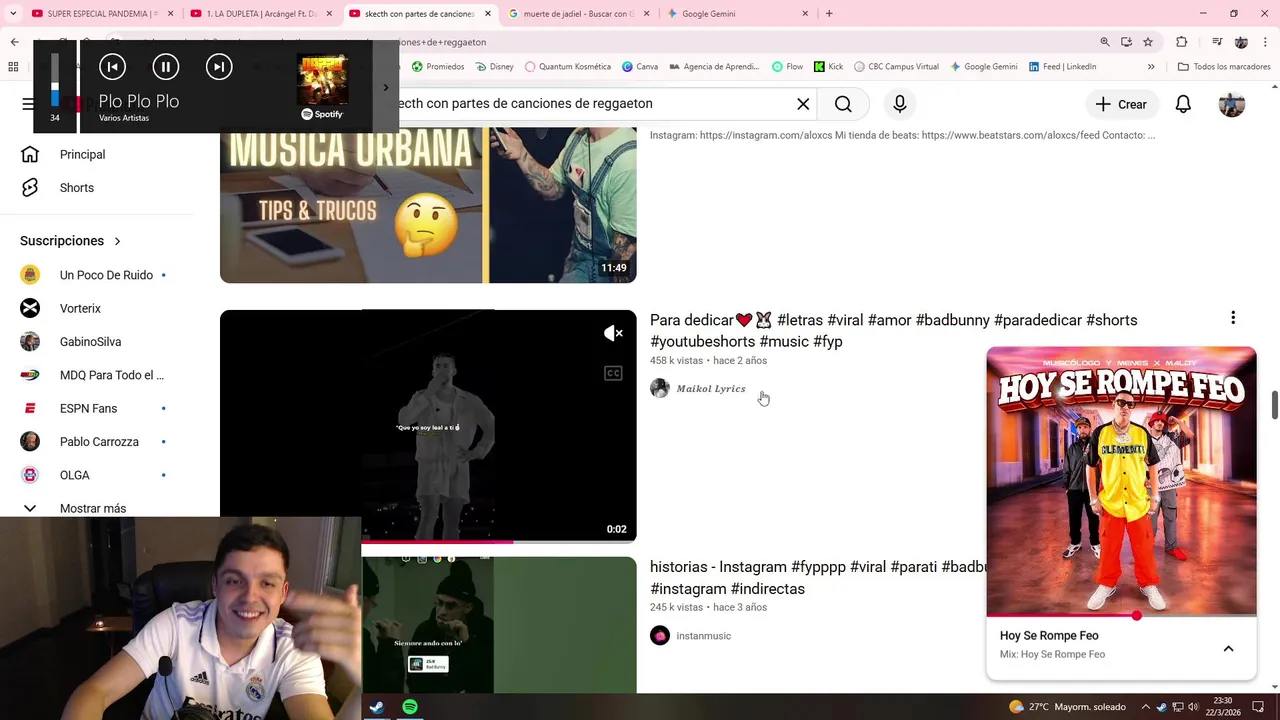Expand media overlay with right chevron
Image resolution: width=1280 pixels, height=720 pixels.
tap(386, 87)
